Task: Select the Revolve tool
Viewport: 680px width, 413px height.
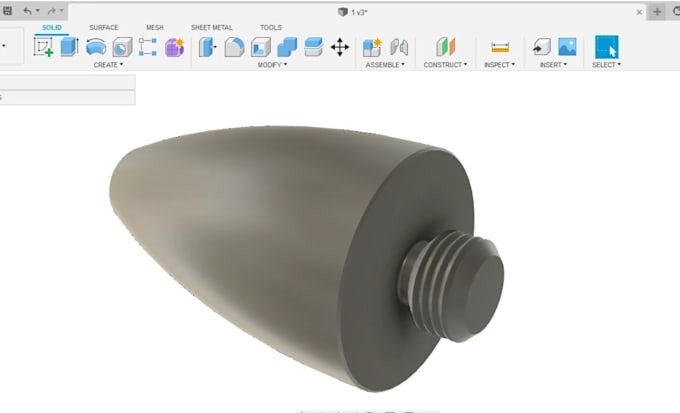Action: tap(96, 47)
